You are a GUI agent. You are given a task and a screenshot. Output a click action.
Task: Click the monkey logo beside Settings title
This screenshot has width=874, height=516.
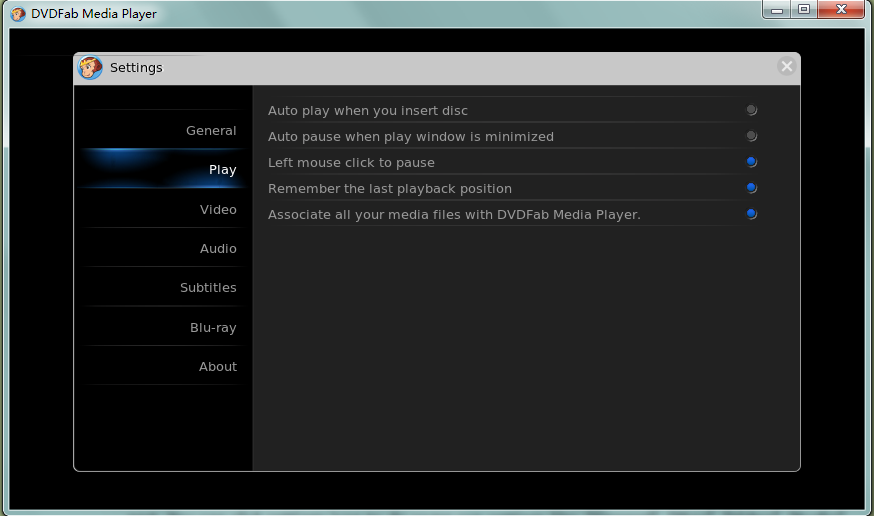click(90, 68)
